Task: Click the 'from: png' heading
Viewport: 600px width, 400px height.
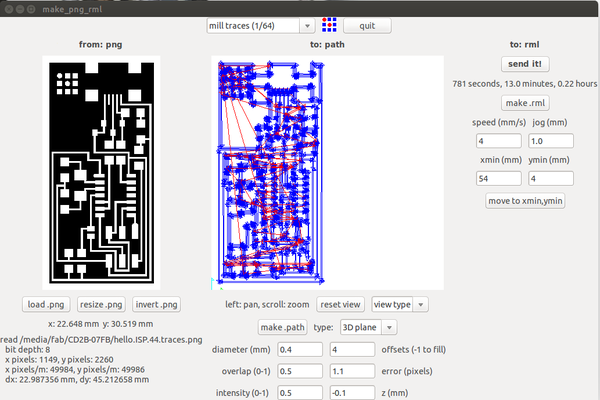Action: point(101,44)
